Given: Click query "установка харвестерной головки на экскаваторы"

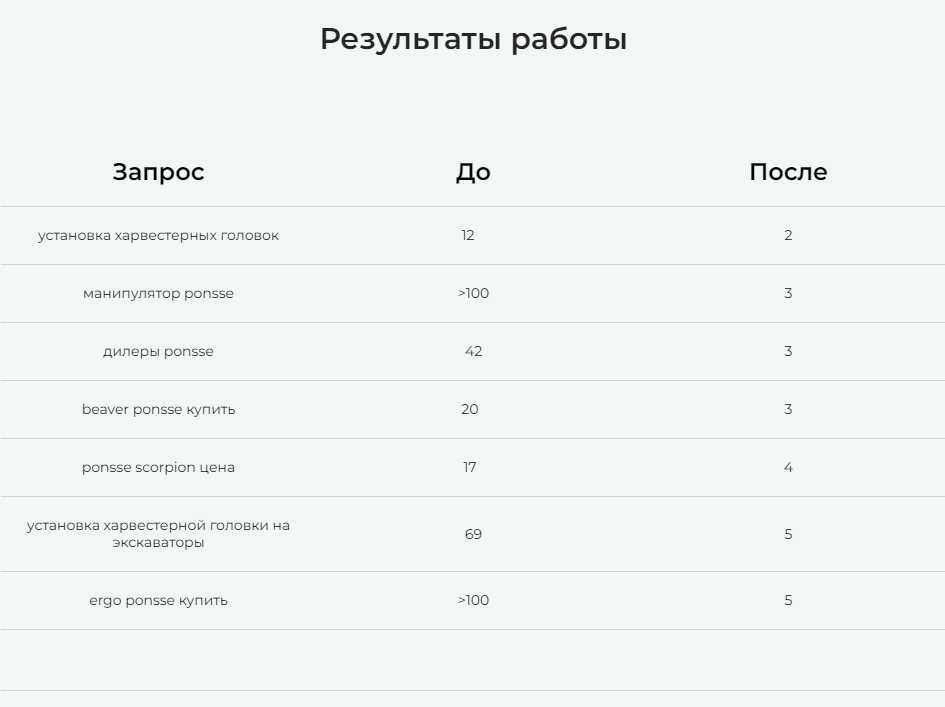Looking at the screenshot, I should pos(158,534).
